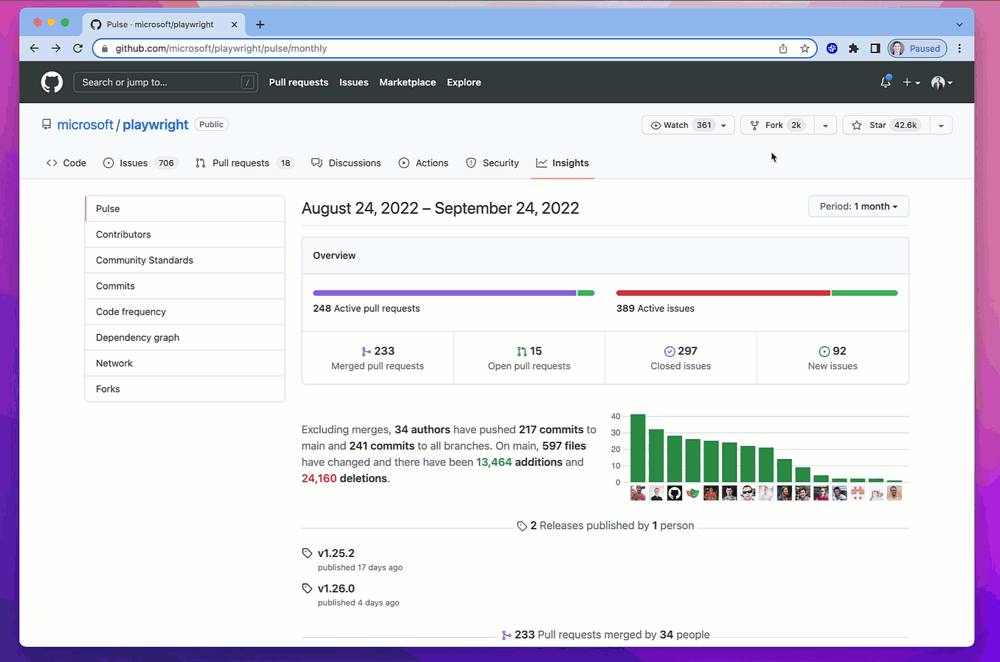Go to Marketplace
1000x662 pixels.
pyautogui.click(x=408, y=82)
